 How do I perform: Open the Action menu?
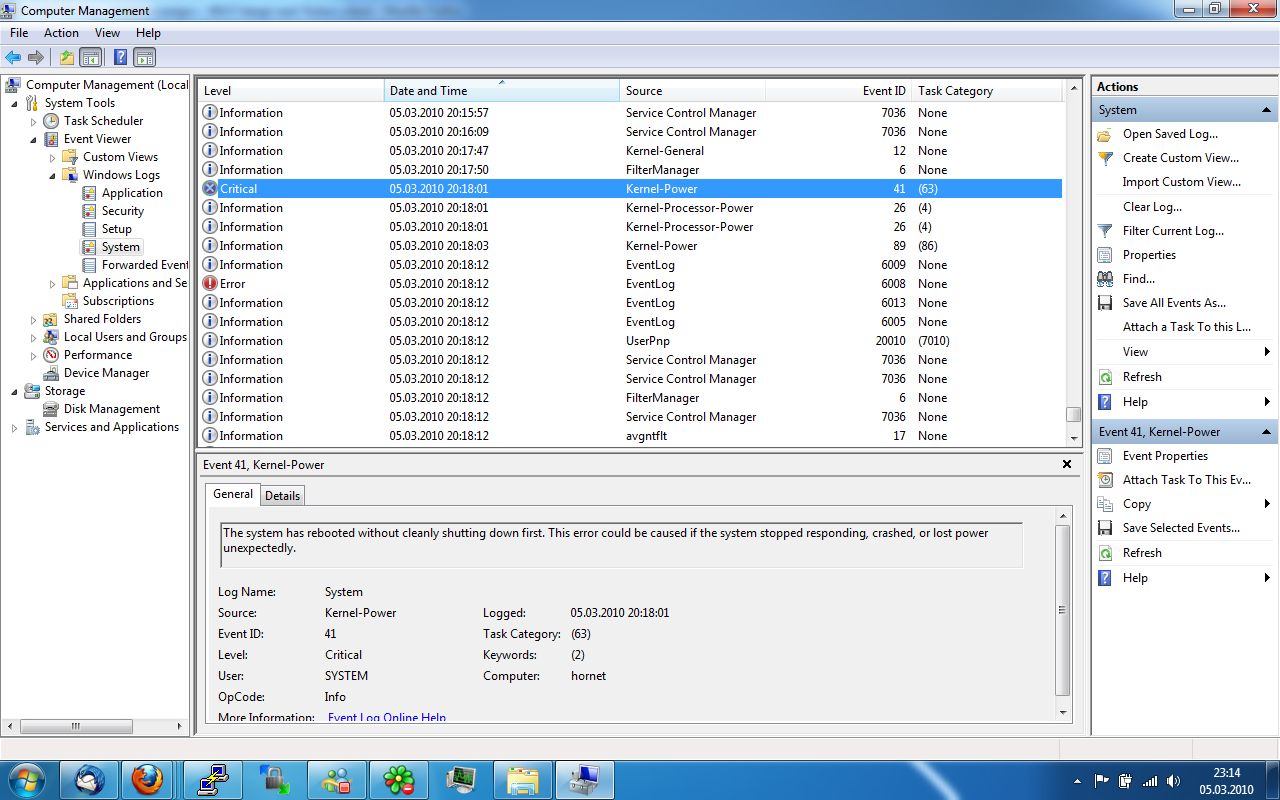click(x=61, y=33)
